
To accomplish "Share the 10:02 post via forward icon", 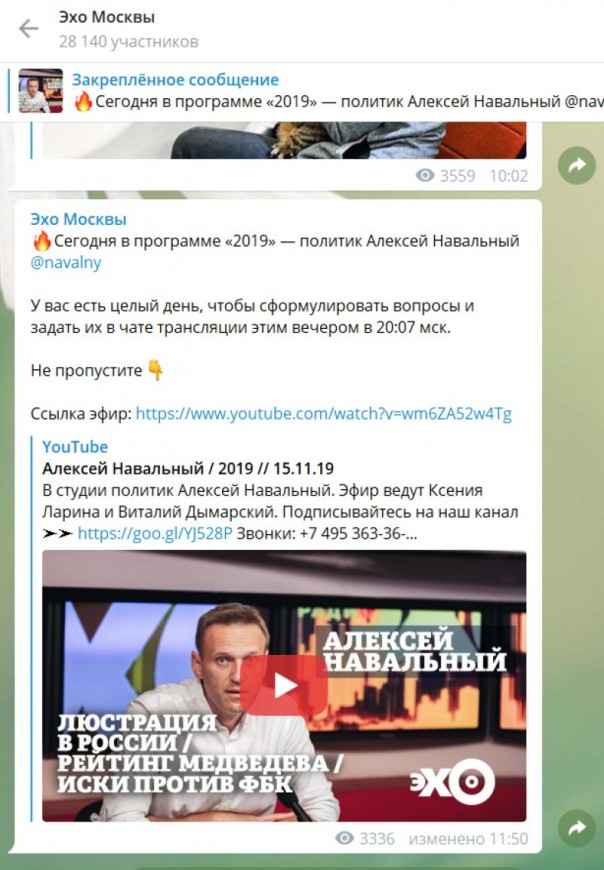I will (x=577, y=165).
